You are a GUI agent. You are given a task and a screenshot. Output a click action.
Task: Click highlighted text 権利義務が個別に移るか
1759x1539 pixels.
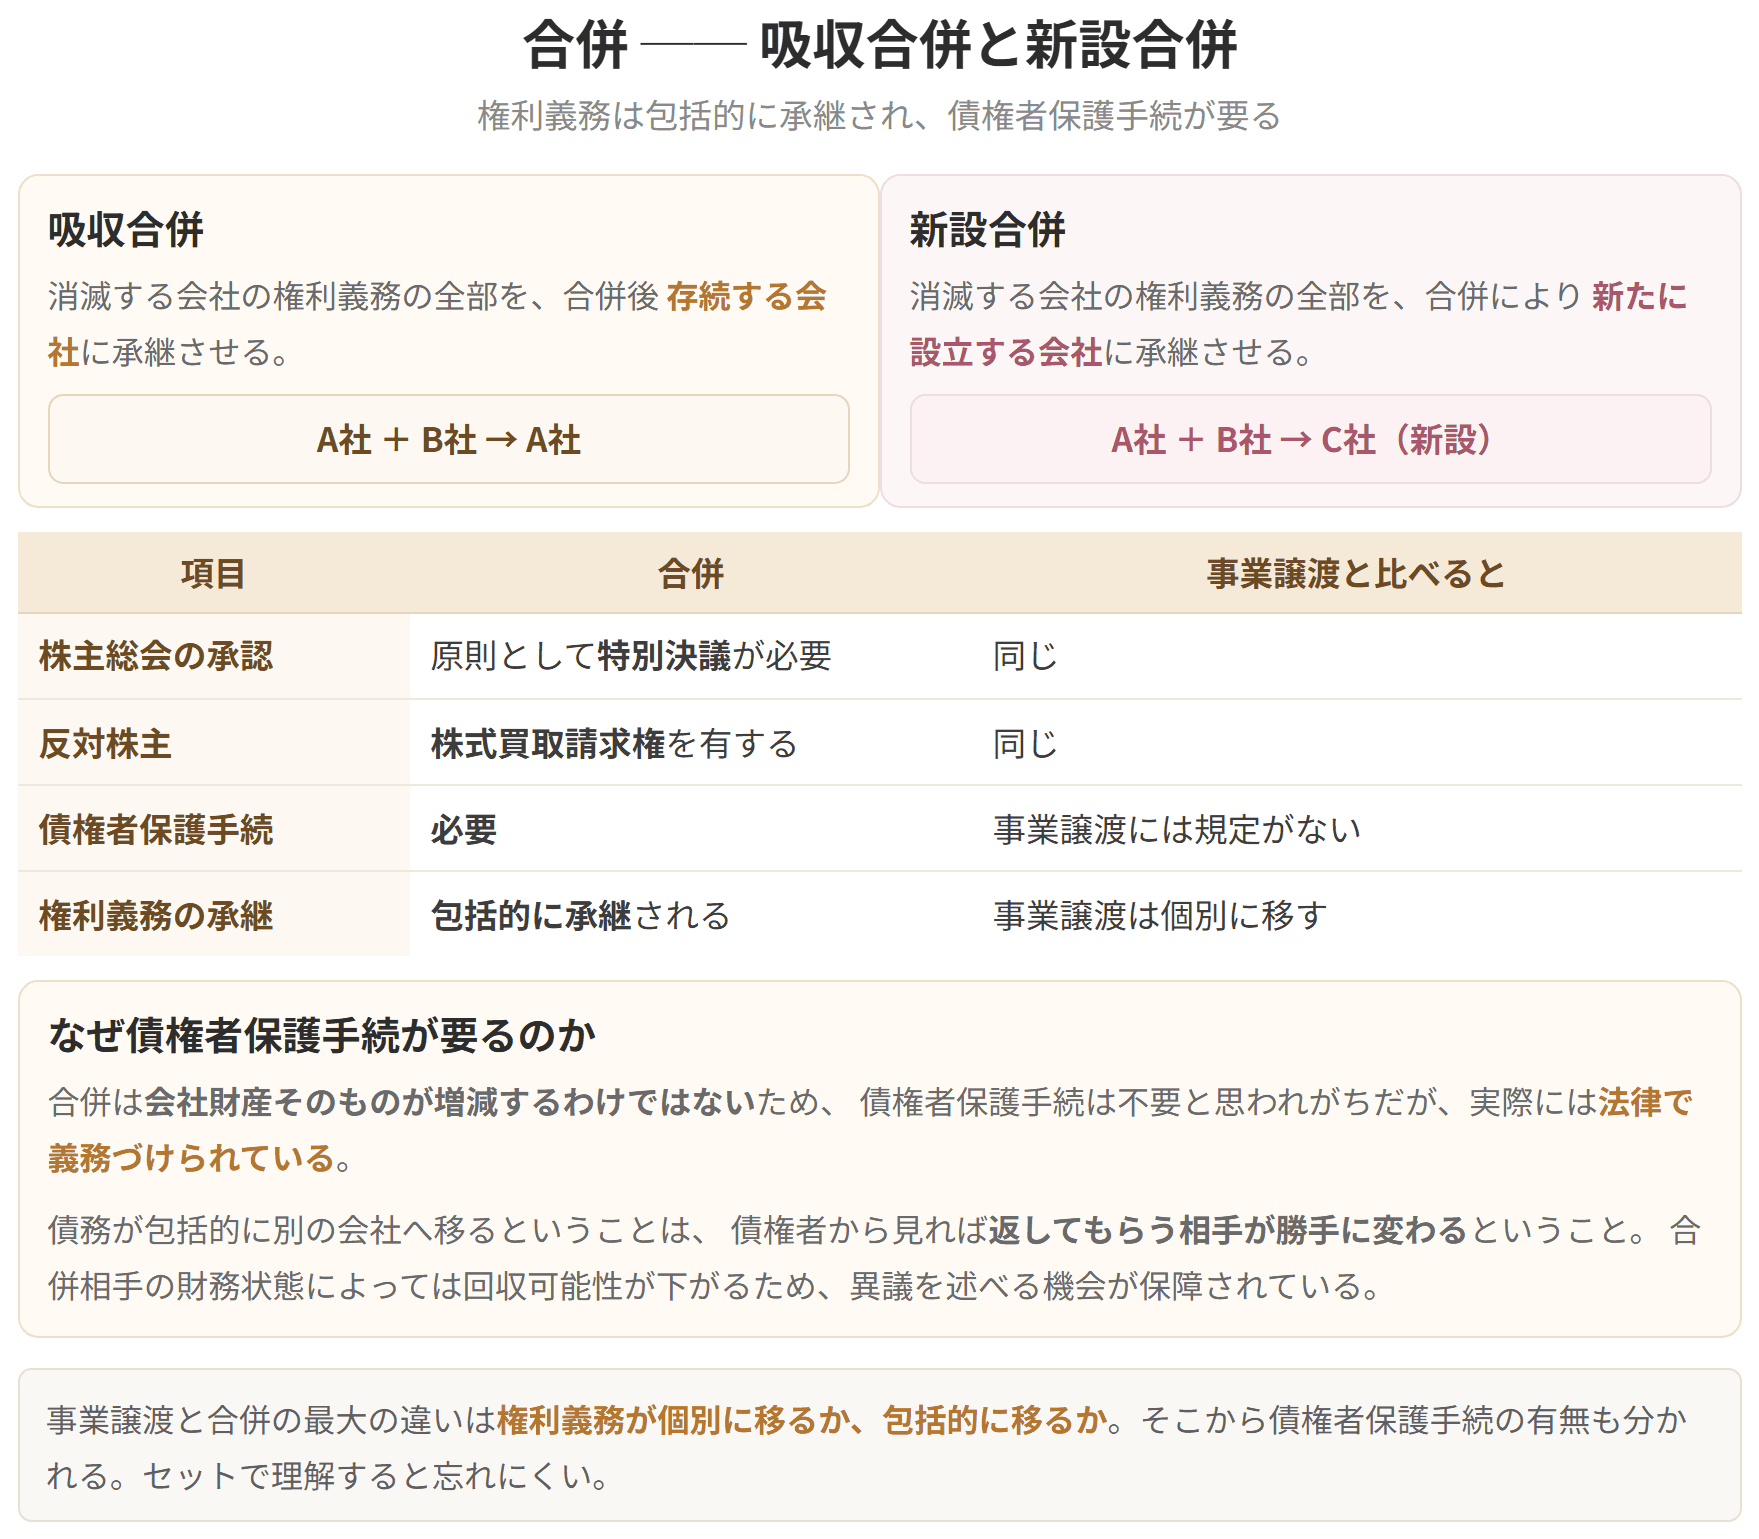point(673,1420)
